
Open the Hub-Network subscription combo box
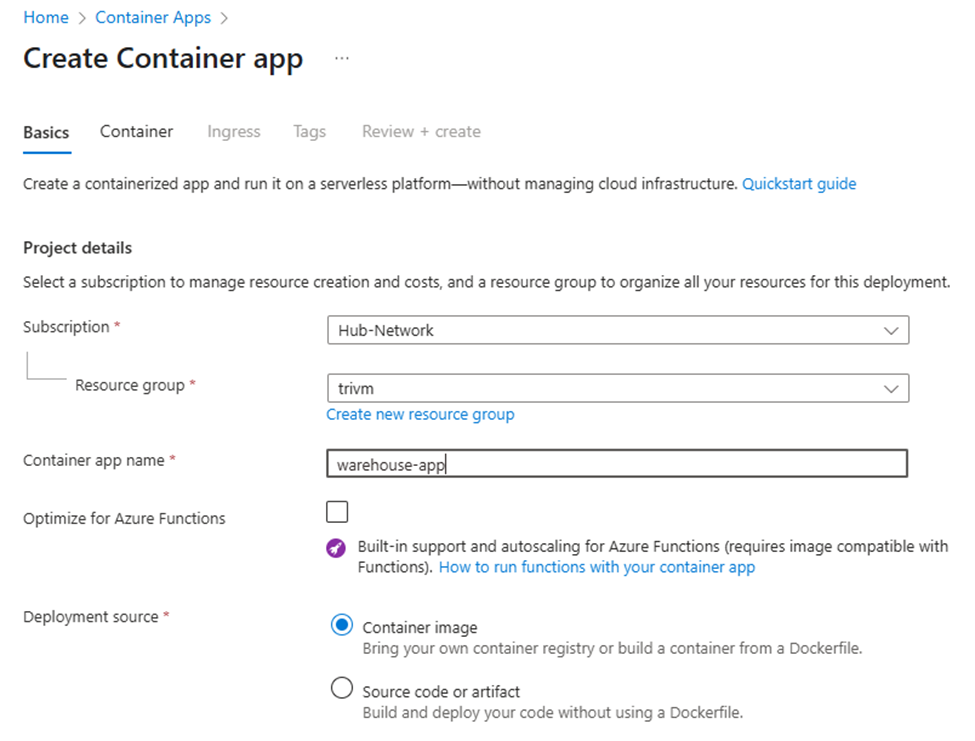[x=618, y=330]
